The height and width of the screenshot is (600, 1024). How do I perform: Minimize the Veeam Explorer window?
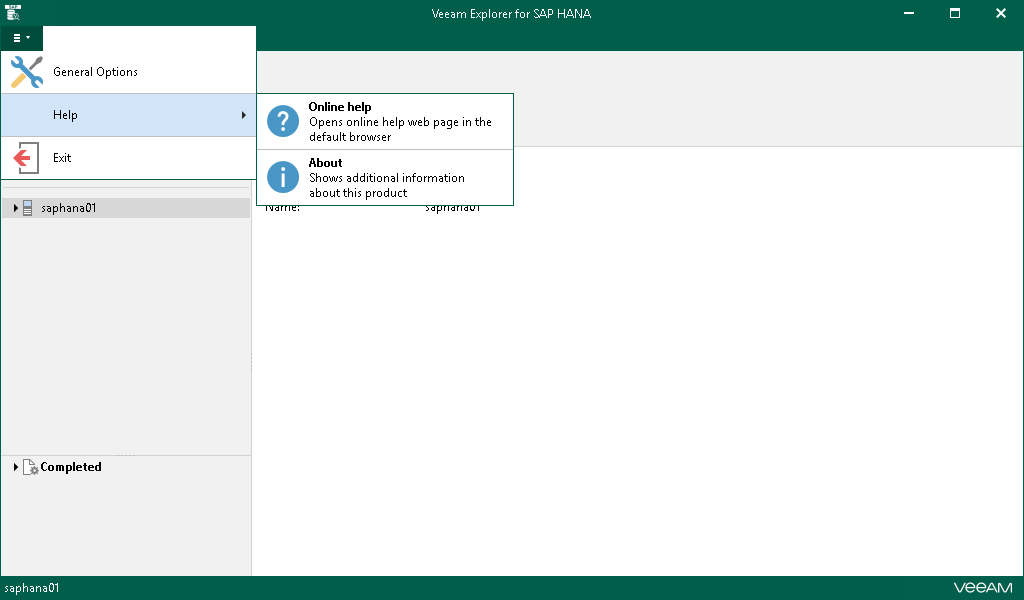coord(908,13)
